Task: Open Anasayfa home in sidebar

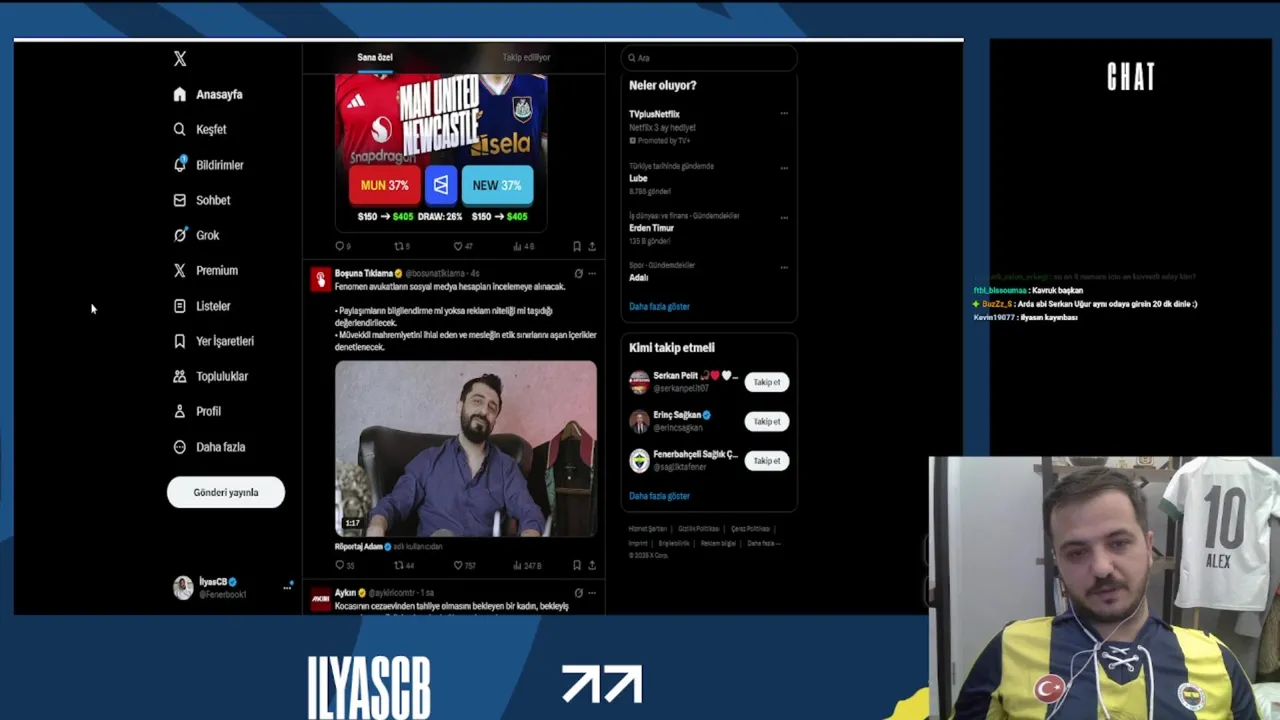Action: click(208, 94)
